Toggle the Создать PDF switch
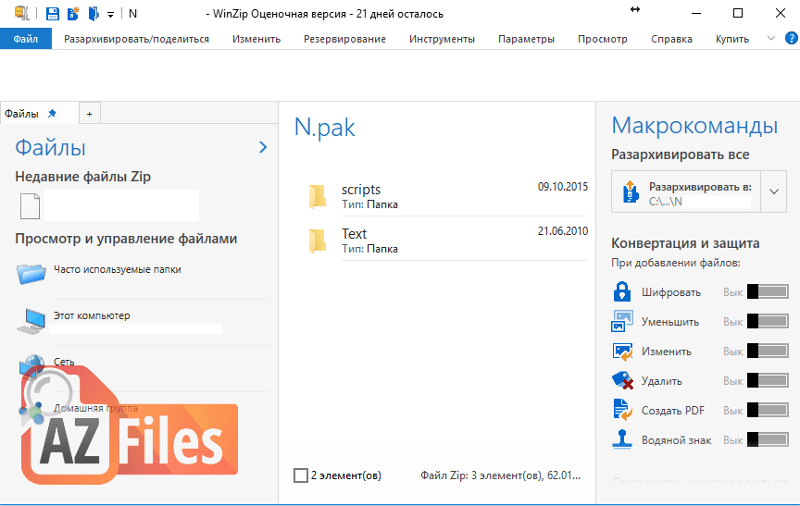Screen dimensions: 800x506 click(768, 410)
